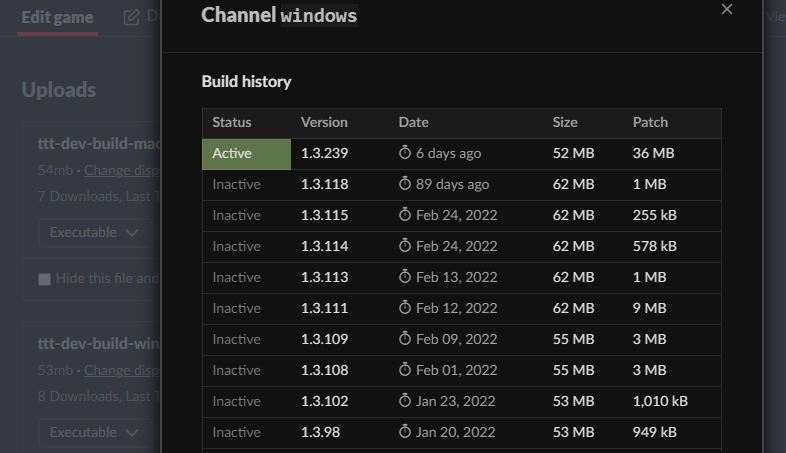
Task: Select version 1.3.118 row
Action: tap(324, 184)
